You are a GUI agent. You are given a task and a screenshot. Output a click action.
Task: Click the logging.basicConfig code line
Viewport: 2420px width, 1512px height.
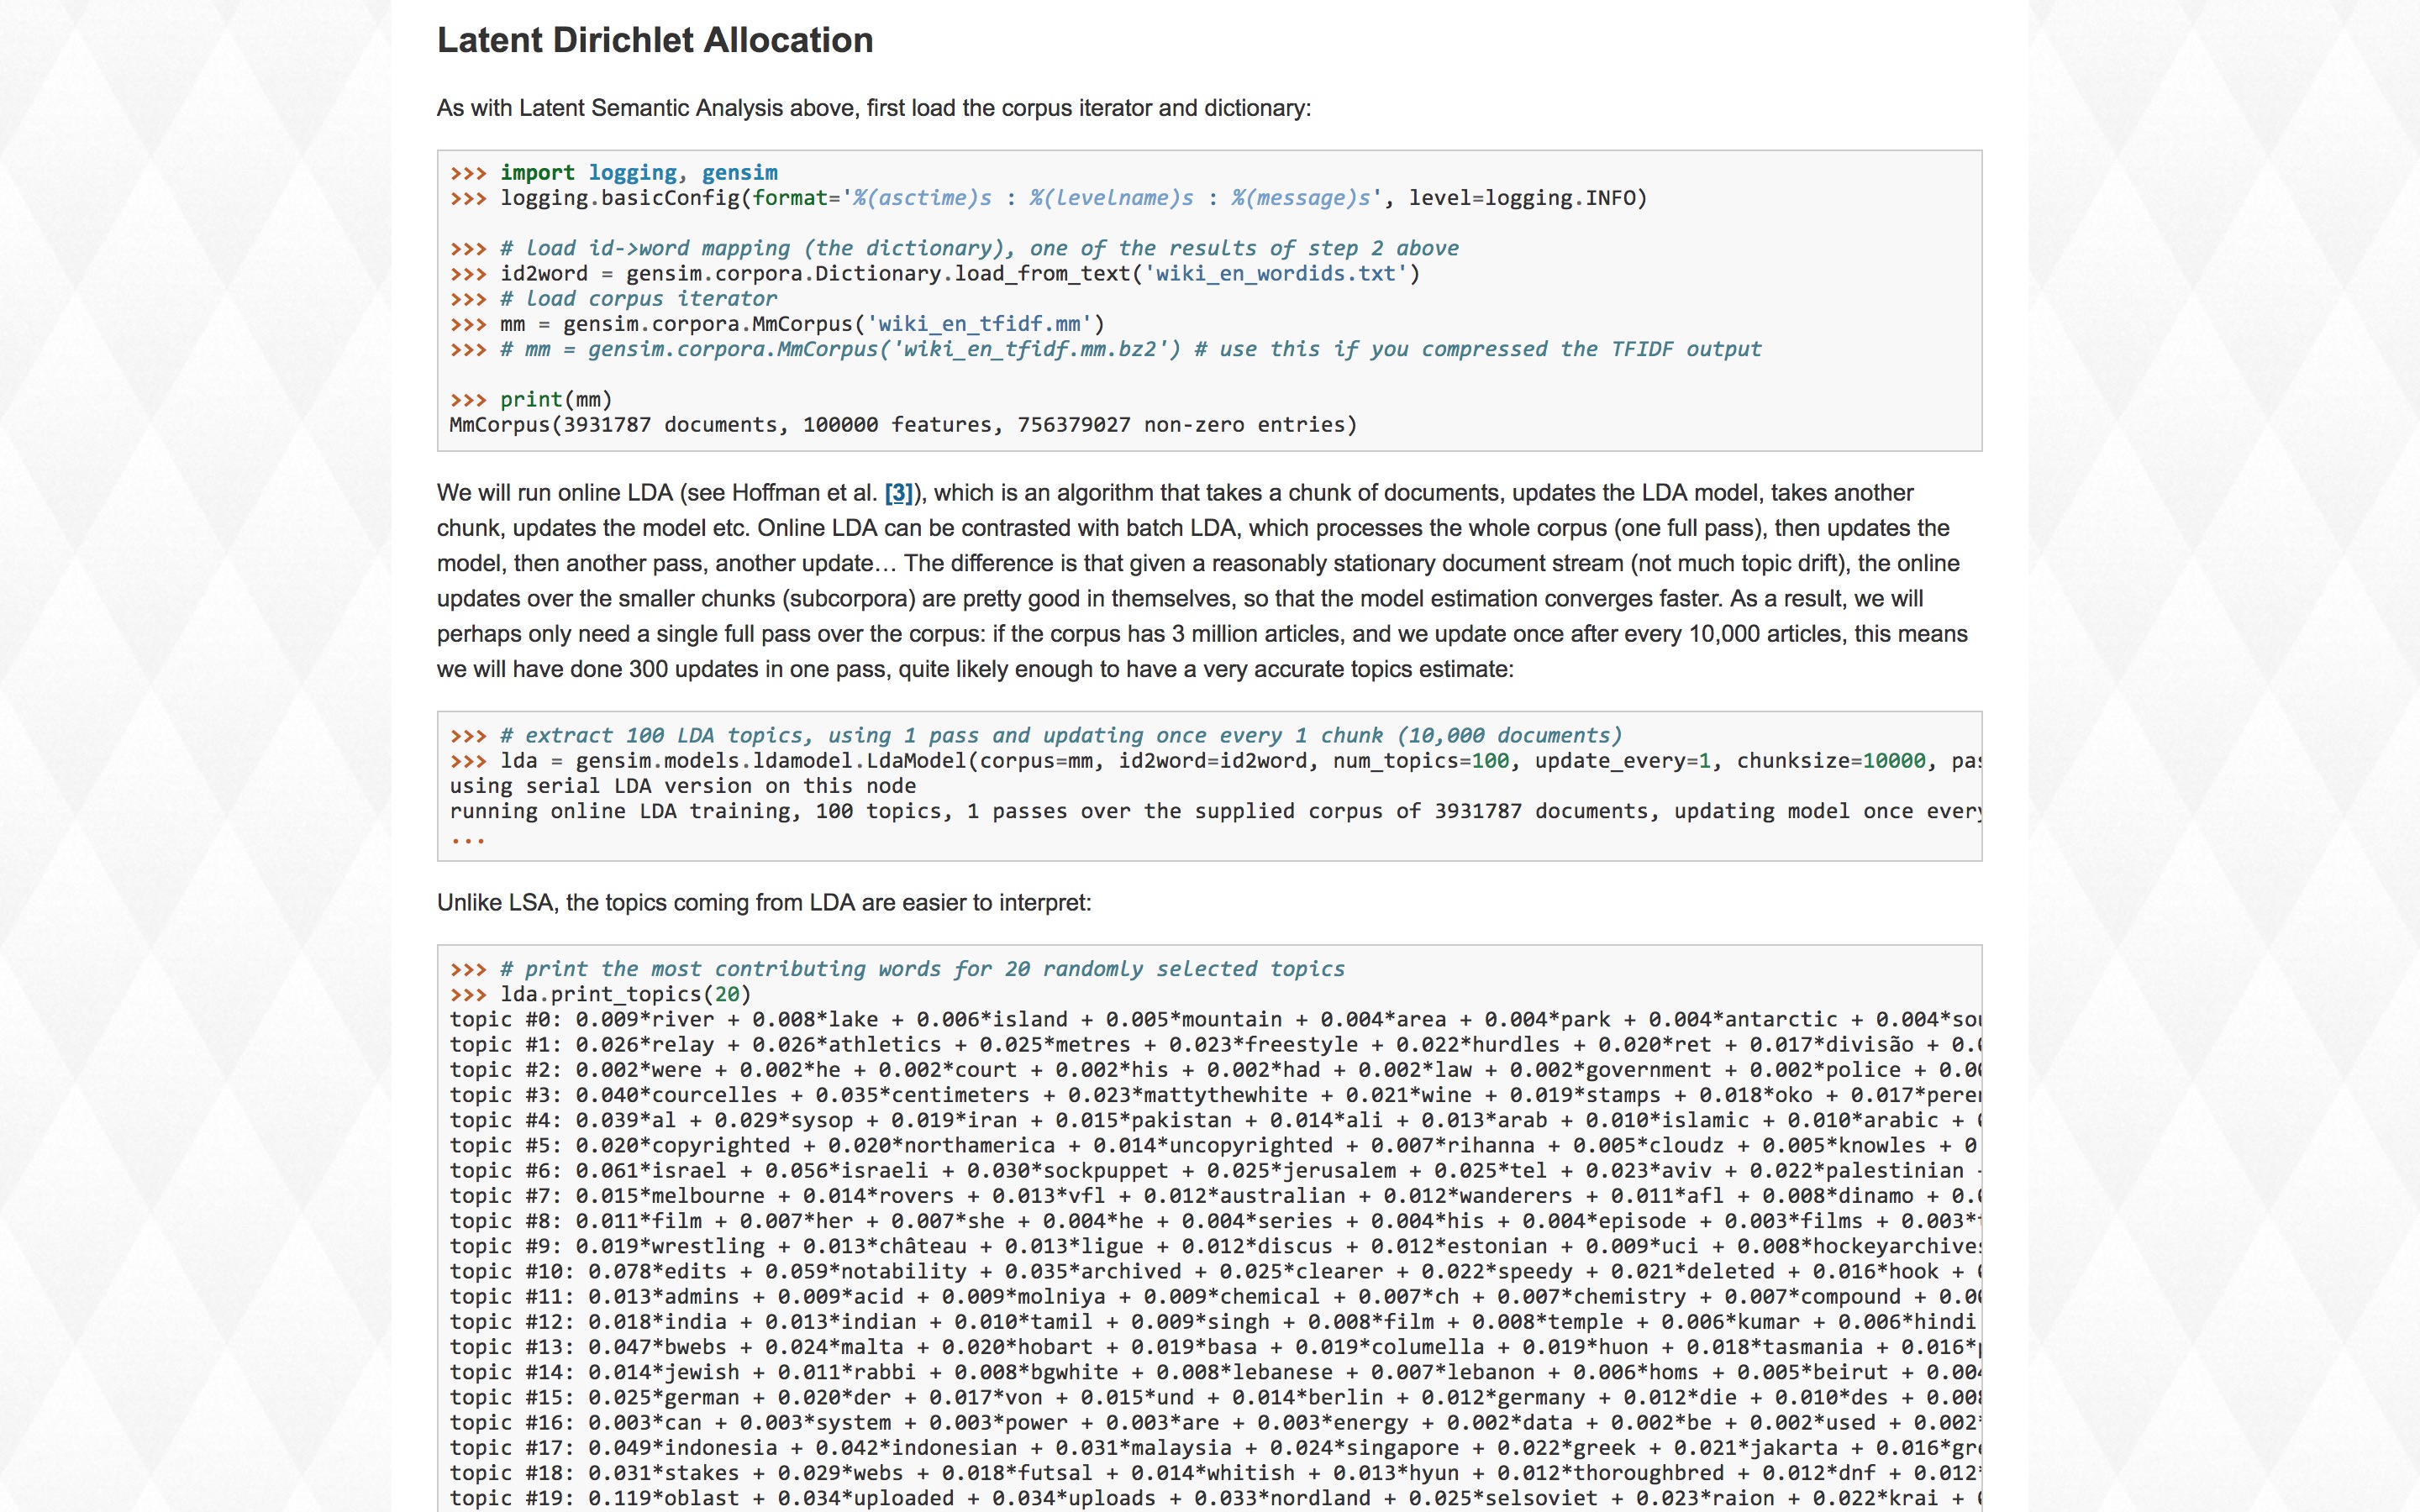pos(1072,198)
